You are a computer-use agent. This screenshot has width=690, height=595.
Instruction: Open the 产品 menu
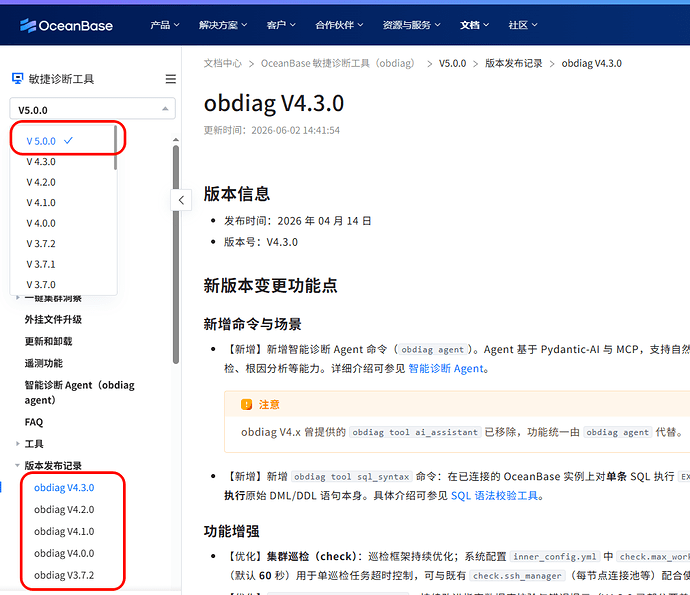165,25
